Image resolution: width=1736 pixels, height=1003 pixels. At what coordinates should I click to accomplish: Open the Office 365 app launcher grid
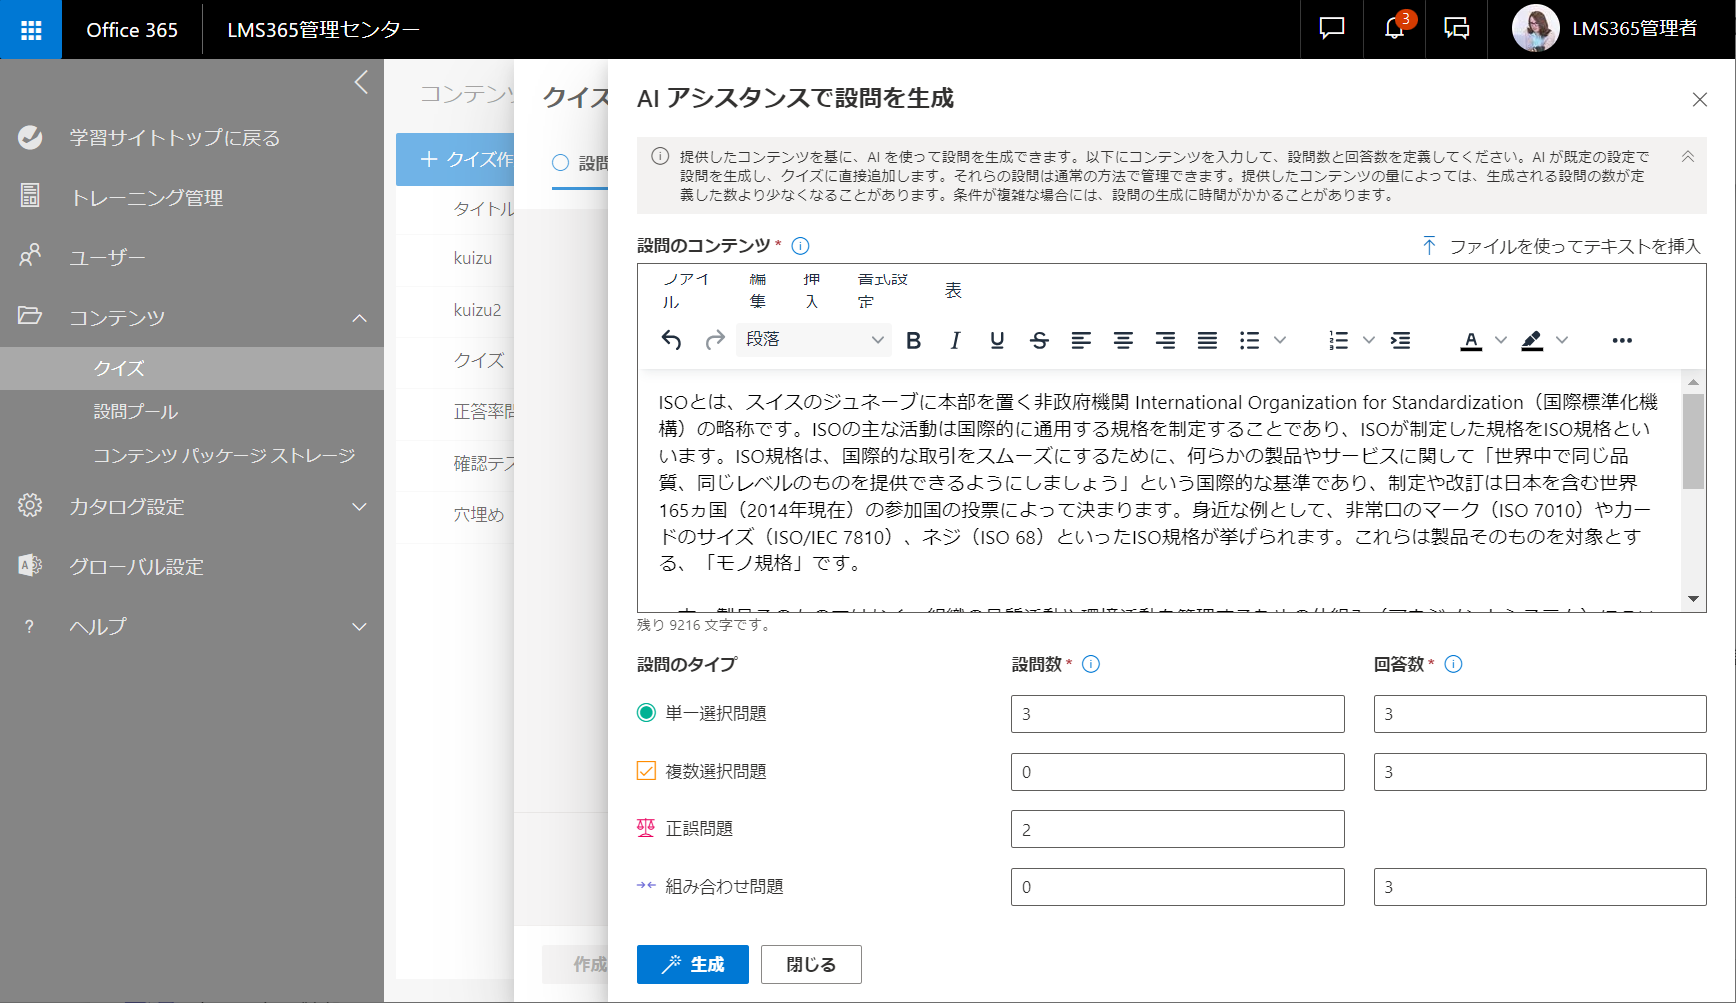pos(31,30)
